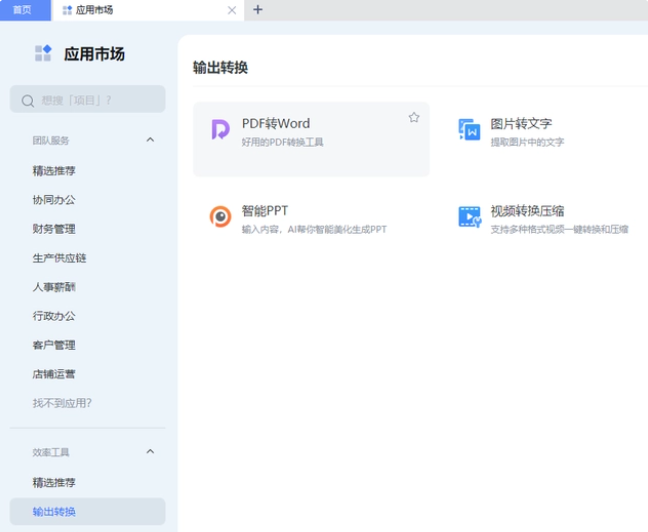
Task: Switch to the 首页 tab
Action: point(23,10)
